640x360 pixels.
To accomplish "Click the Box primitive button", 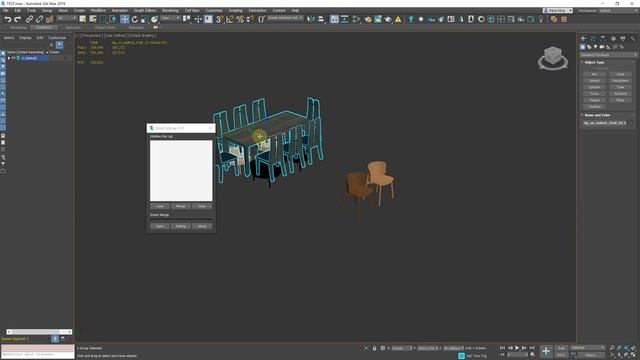I will [594, 74].
